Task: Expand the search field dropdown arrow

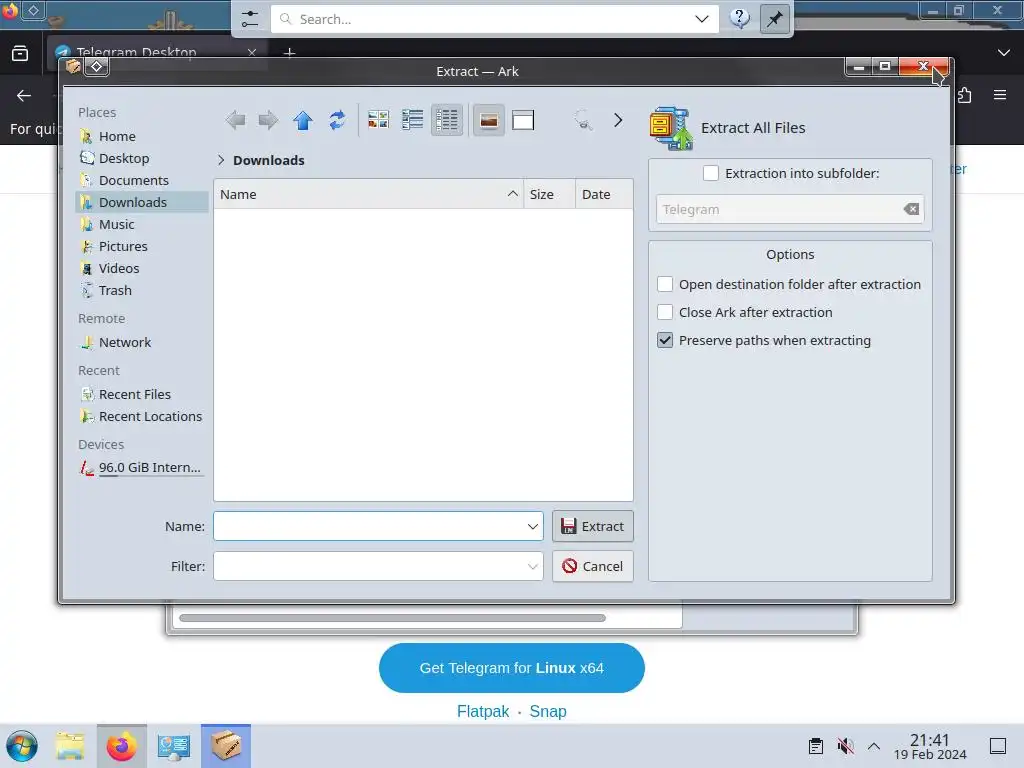Action: pyautogui.click(x=702, y=19)
